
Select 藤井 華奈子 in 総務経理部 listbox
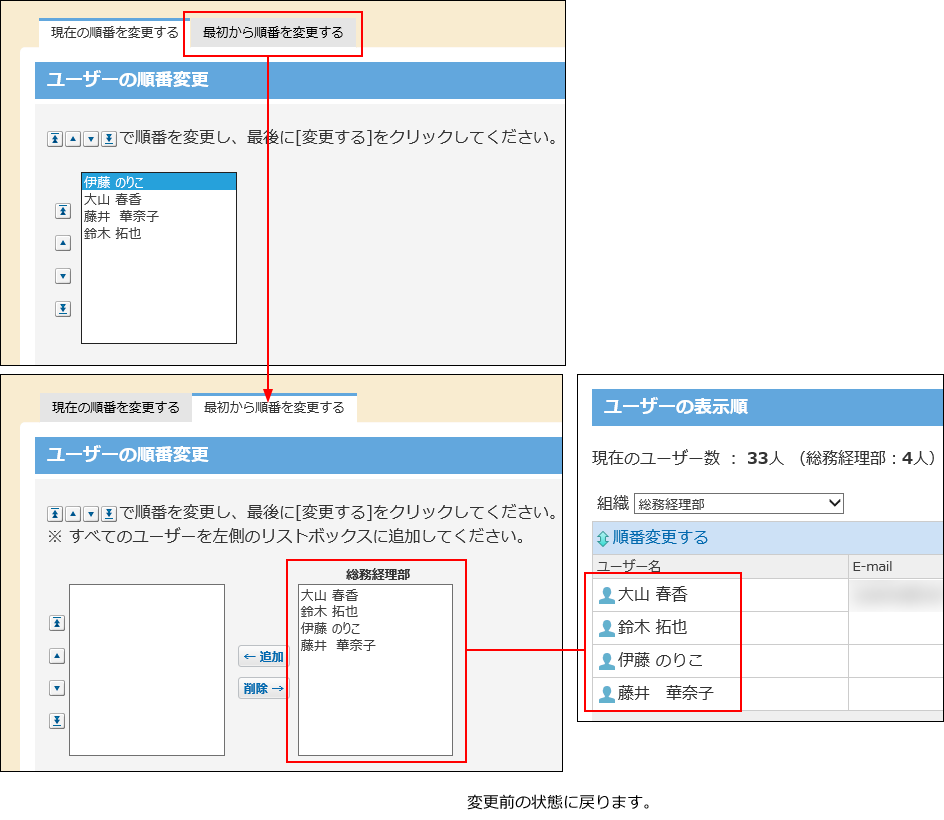375,645
